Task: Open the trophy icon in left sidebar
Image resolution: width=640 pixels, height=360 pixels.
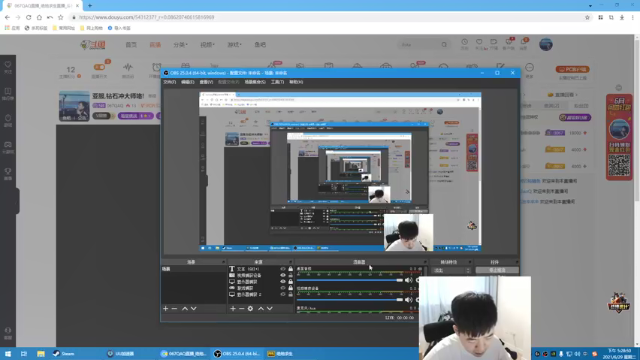Action: click(8, 171)
